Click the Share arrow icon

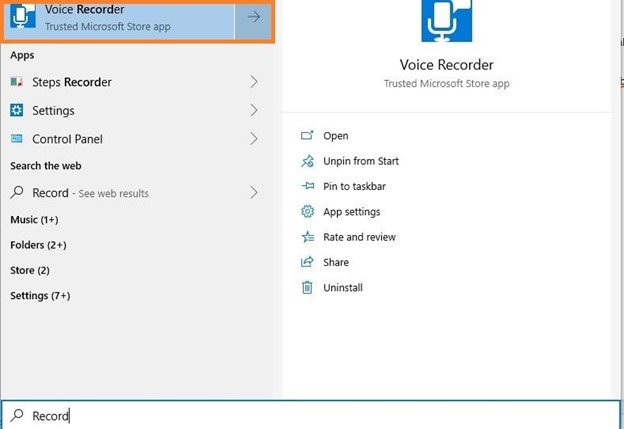307,262
